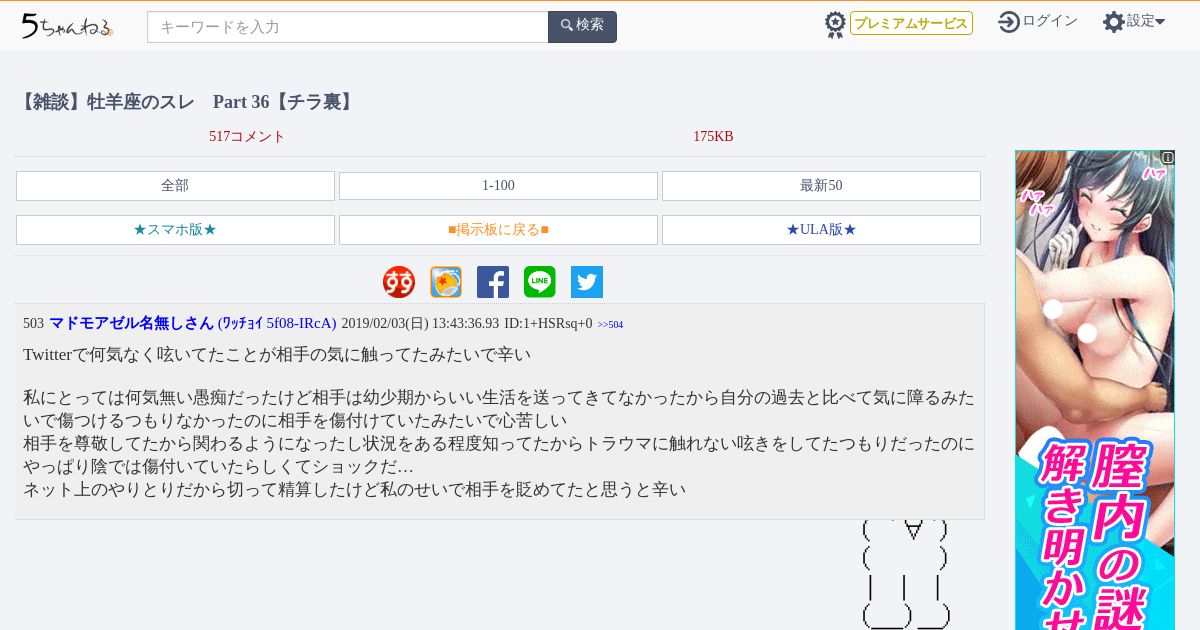The height and width of the screenshot is (630, 1200).
Task: Click the 517コメント count
Action: pyautogui.click(x=247, y=137)
